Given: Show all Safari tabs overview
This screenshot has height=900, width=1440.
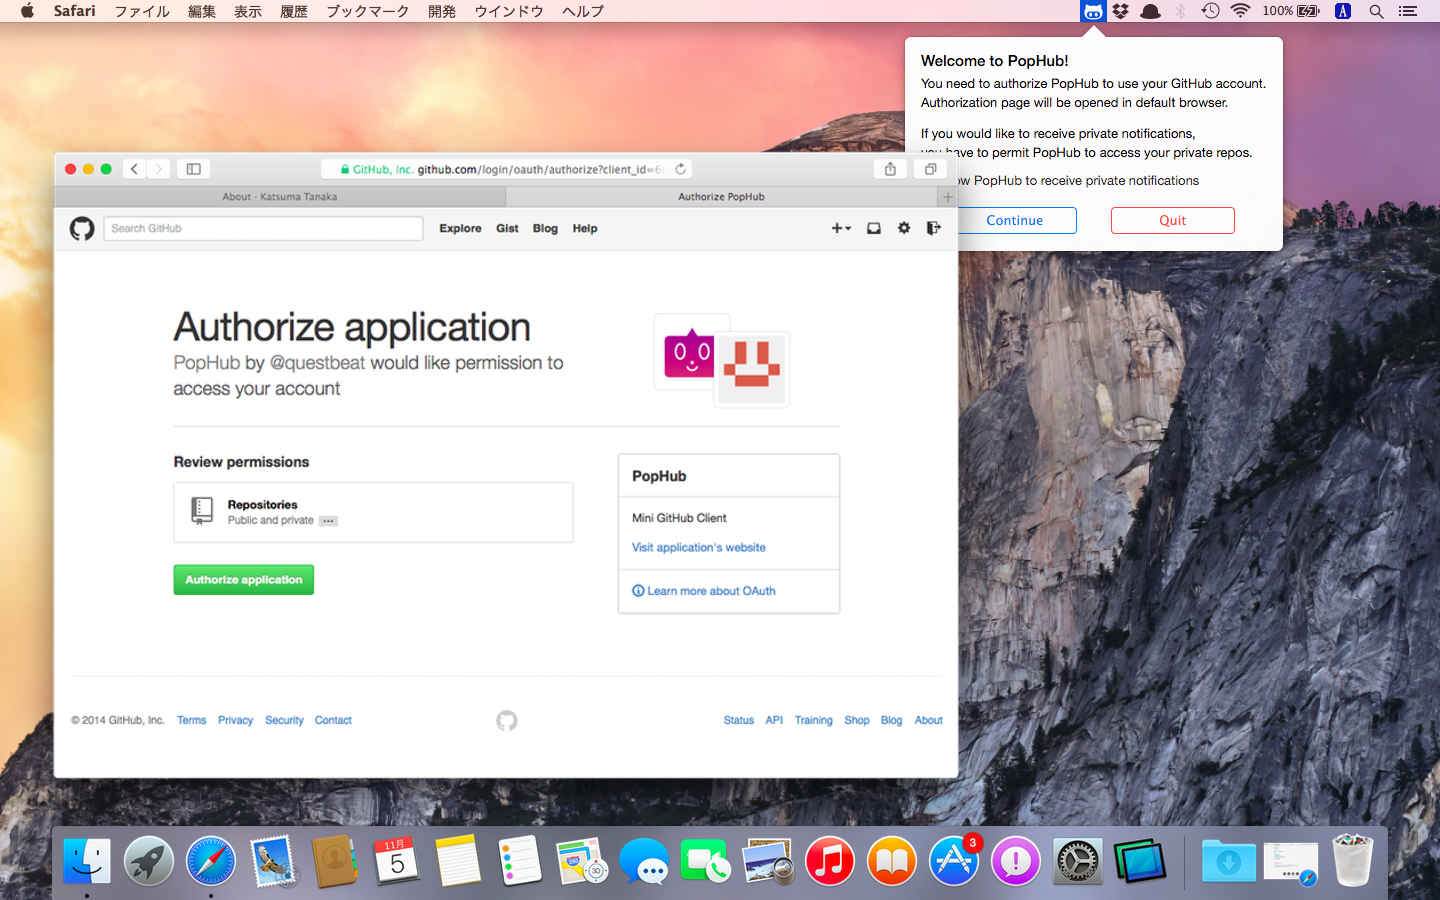Looking at the screenshot, I should coord(930,169).
